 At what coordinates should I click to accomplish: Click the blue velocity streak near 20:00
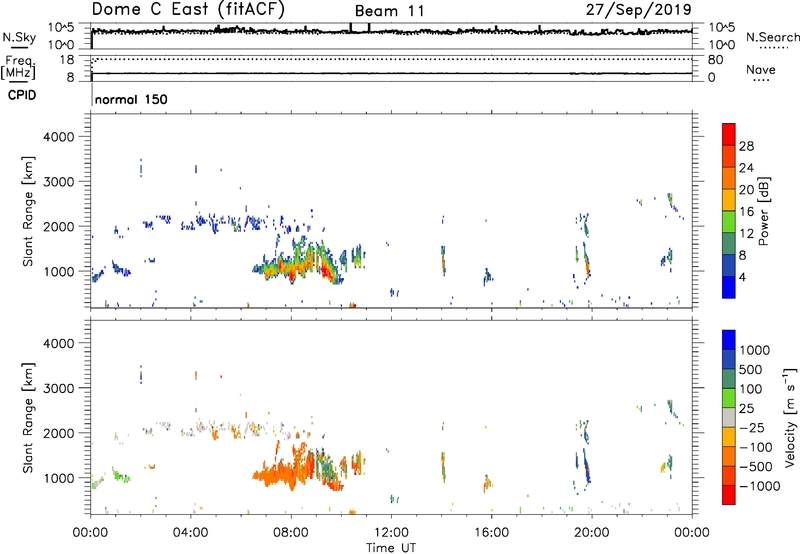click(x=587, y=467)
